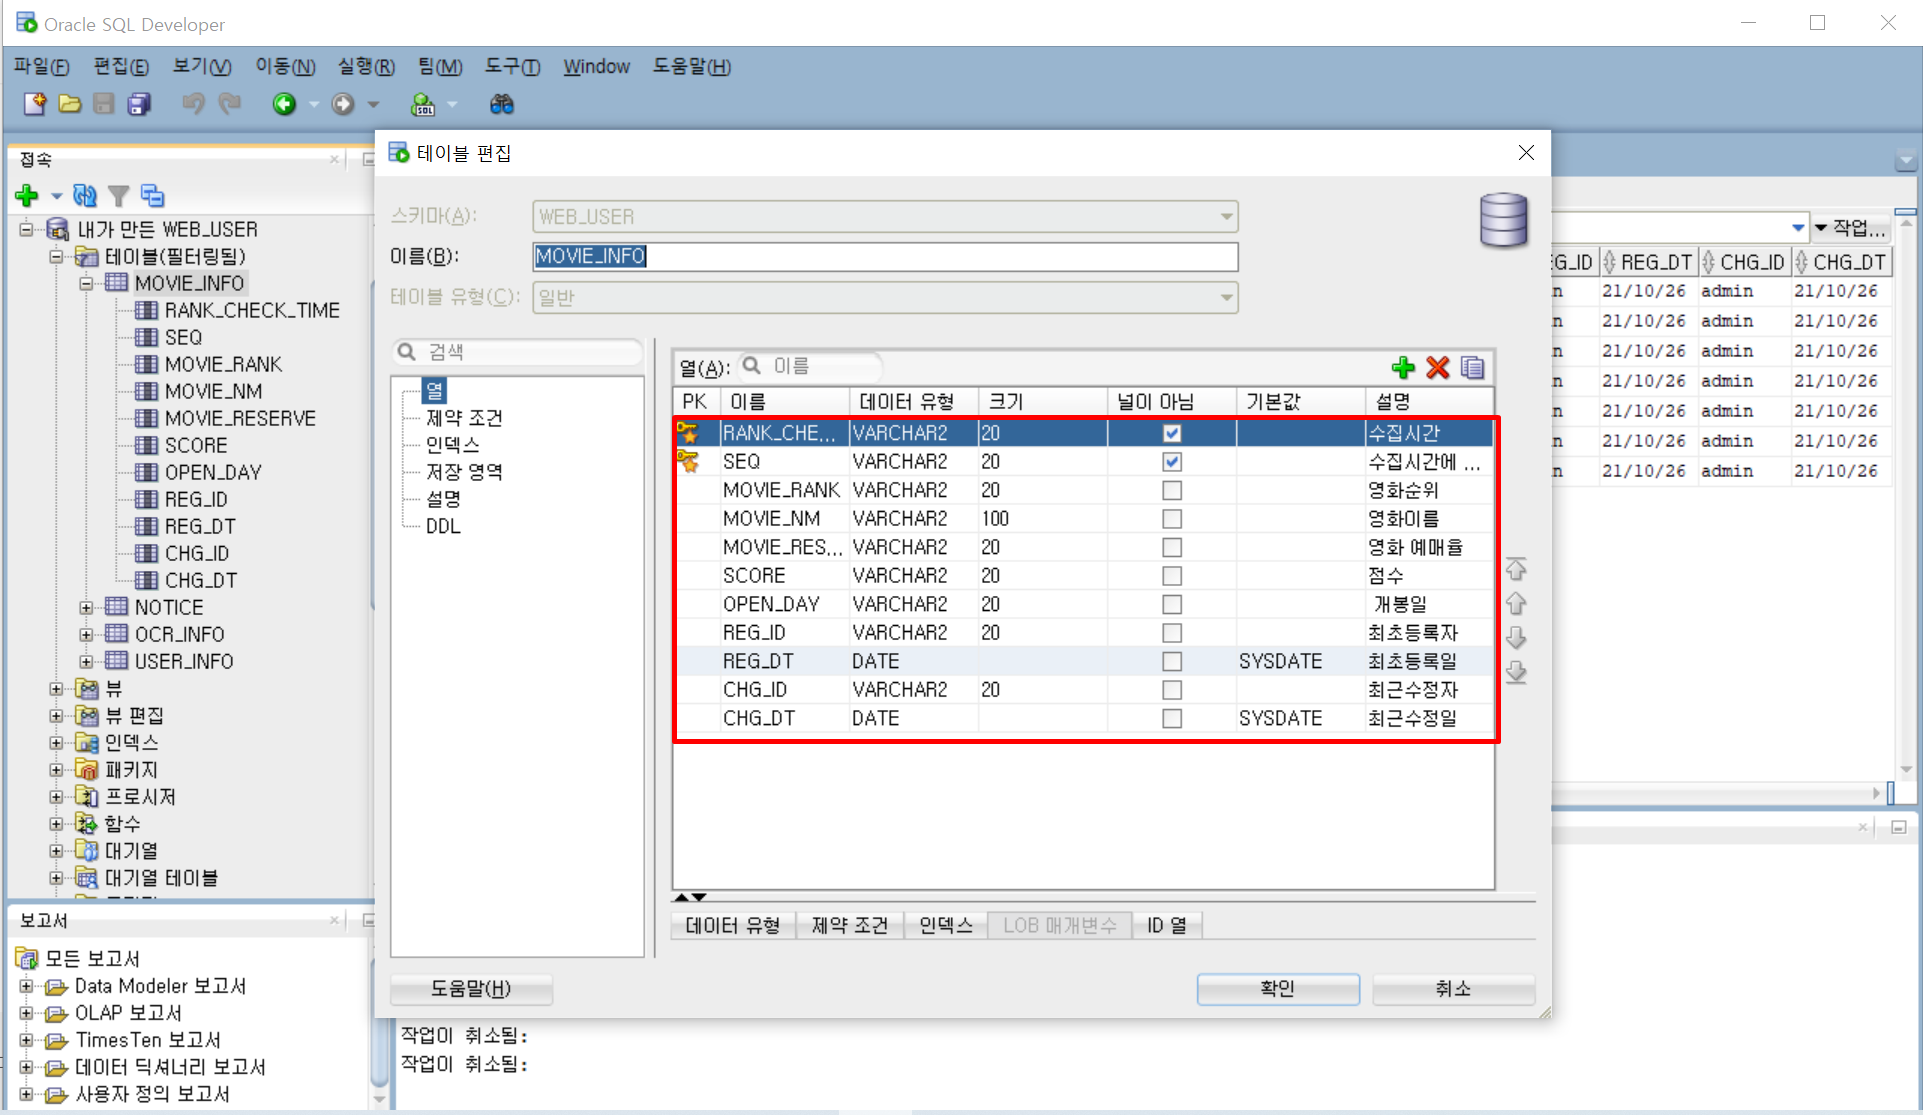Expand the NOTICE table tree node
This screenshot has width=1923, height=1115.
87,608
